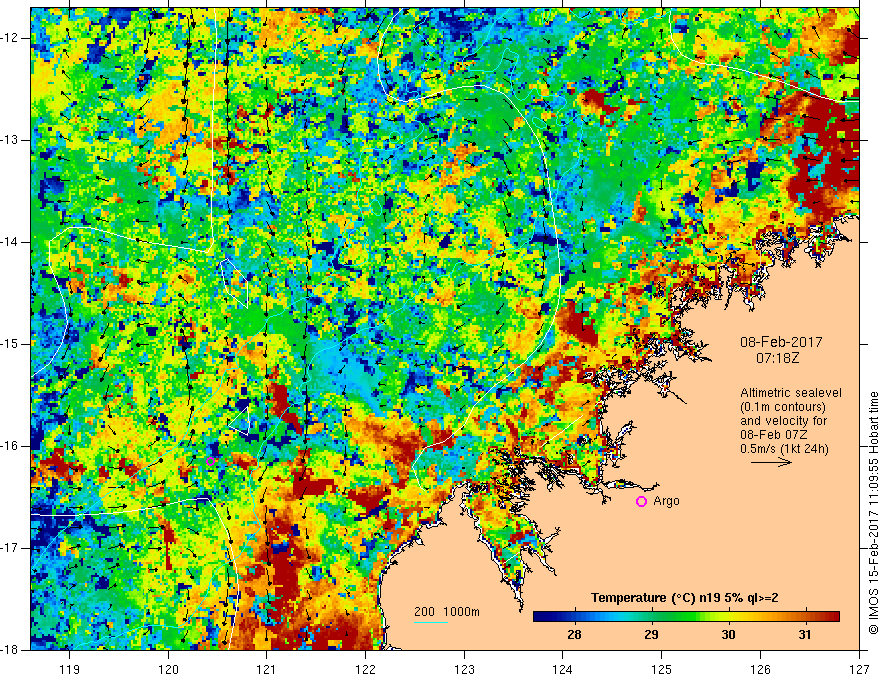Click the '-14' latitude axis label
880x680 pixels.
11,242
